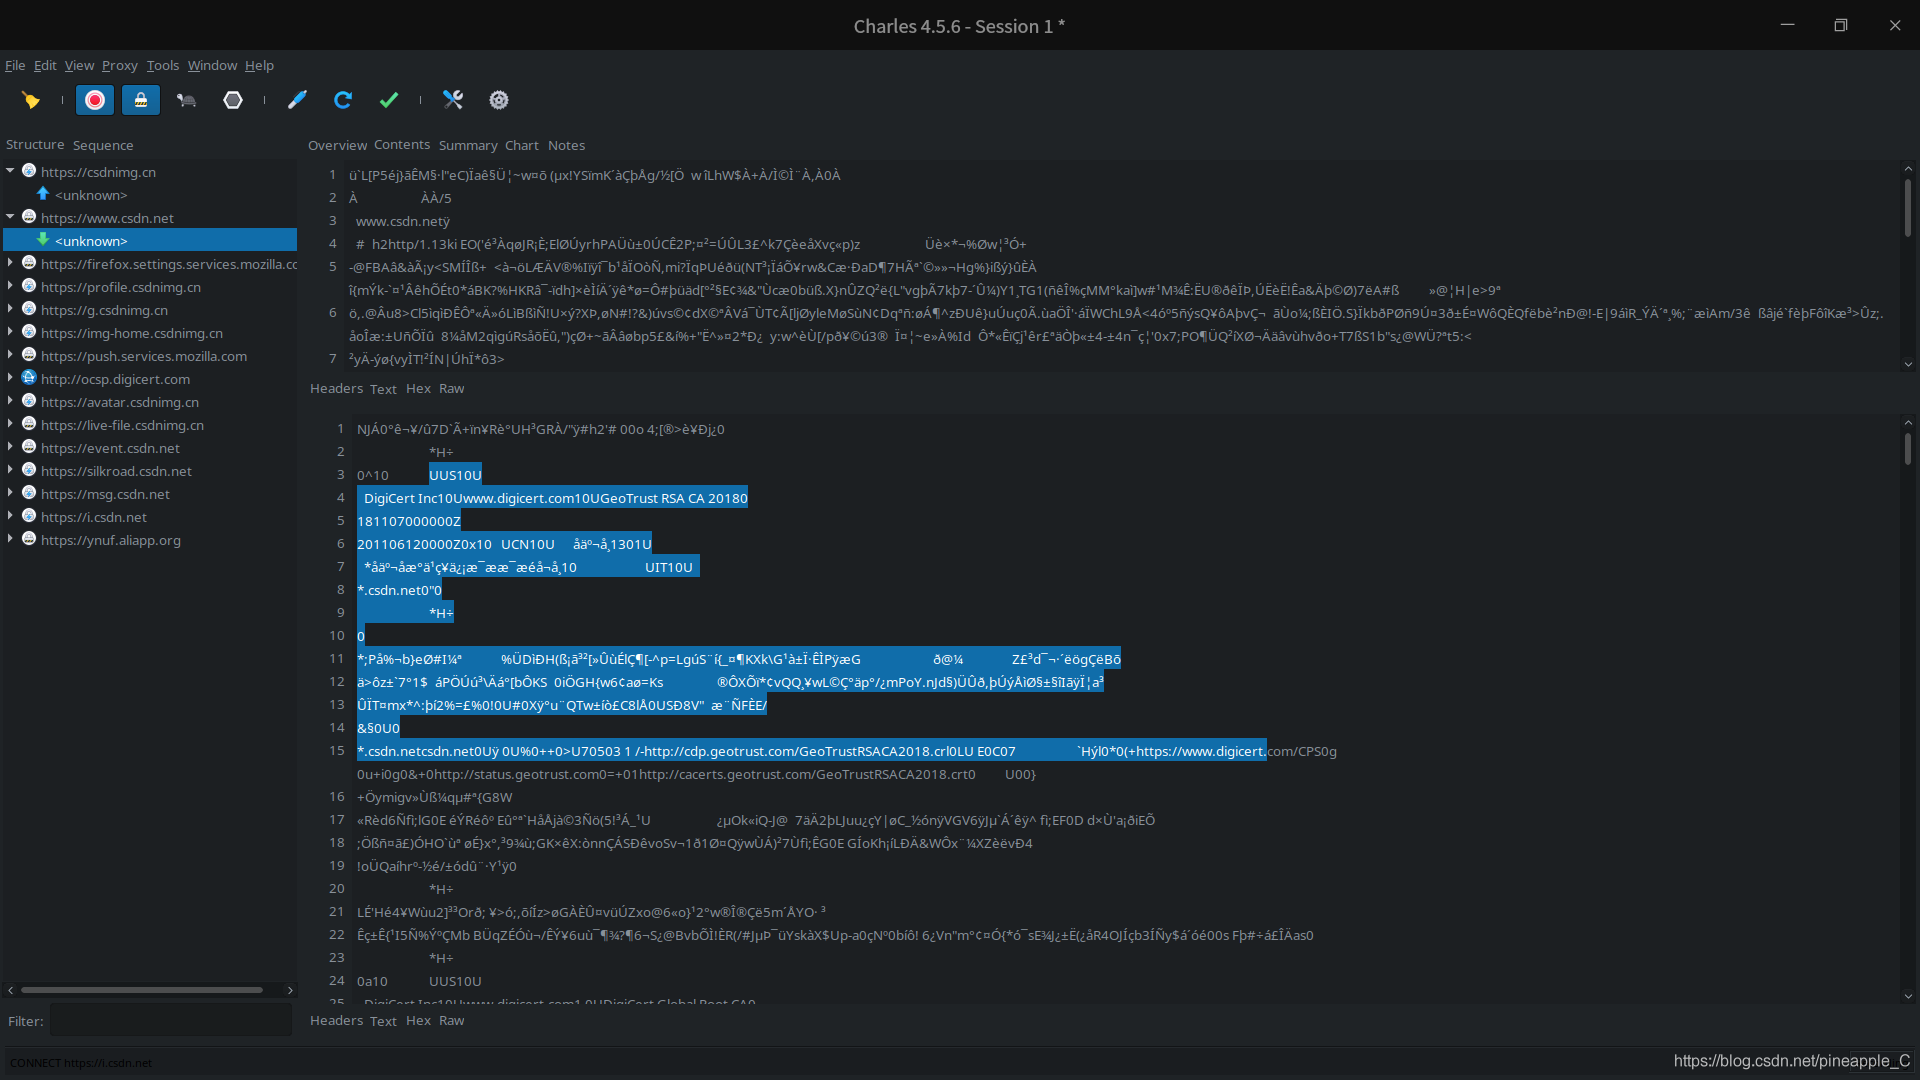
Task: Click the breakpoints hexagon icon
Action: click(233, 100)
